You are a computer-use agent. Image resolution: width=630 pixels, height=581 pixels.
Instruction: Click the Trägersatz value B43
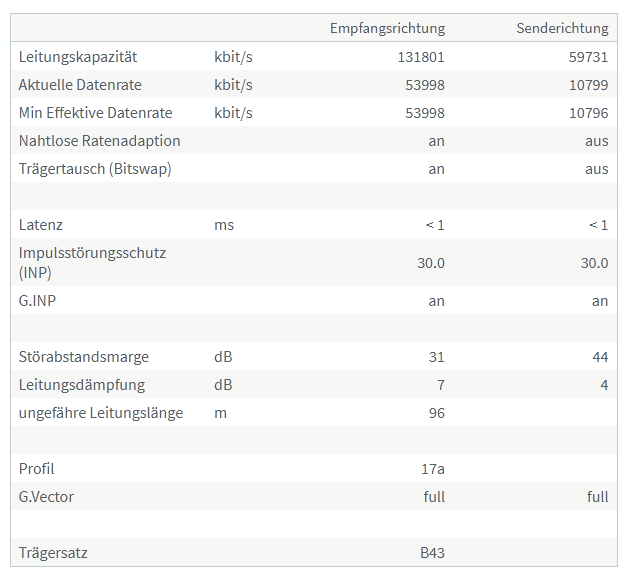(432, 552)
